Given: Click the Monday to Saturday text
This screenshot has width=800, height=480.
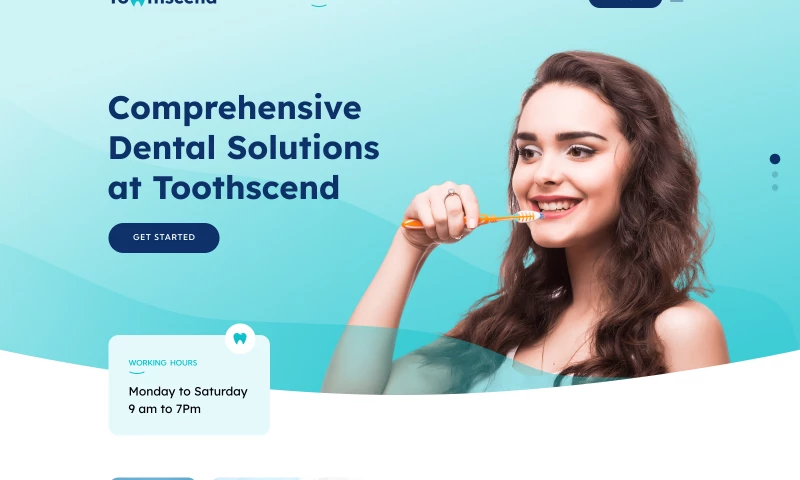Looking at the screenshot, I should [188, 392].
